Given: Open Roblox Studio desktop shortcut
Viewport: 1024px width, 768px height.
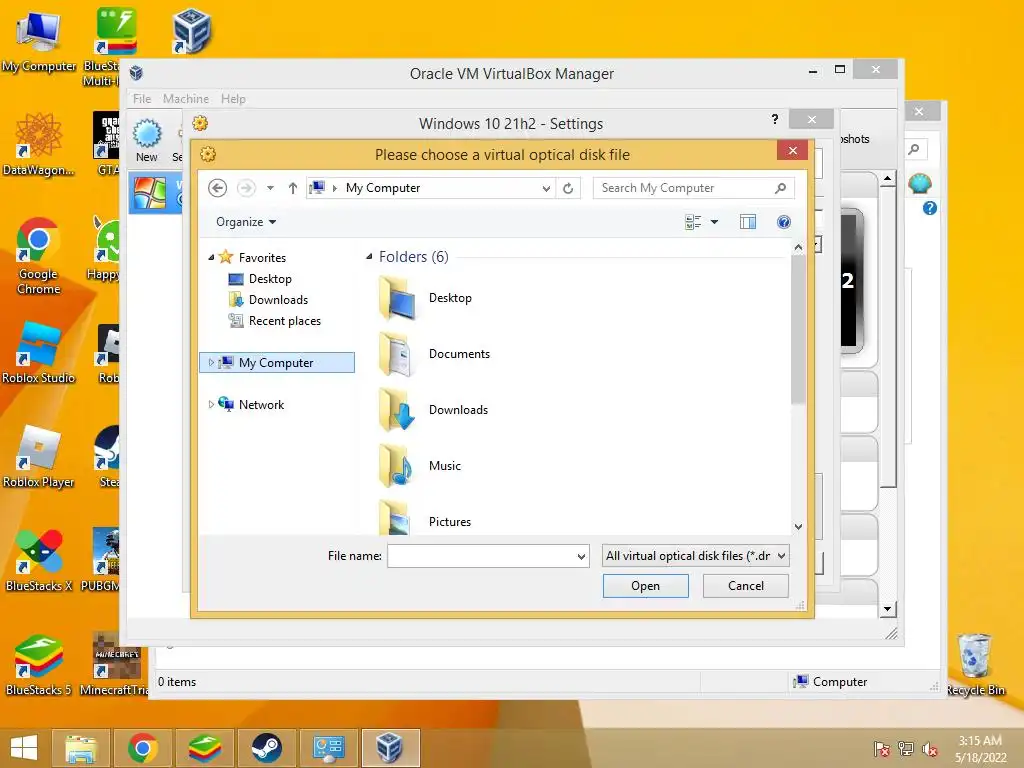Looking at the screenshot, I should [x=39, y=353].
